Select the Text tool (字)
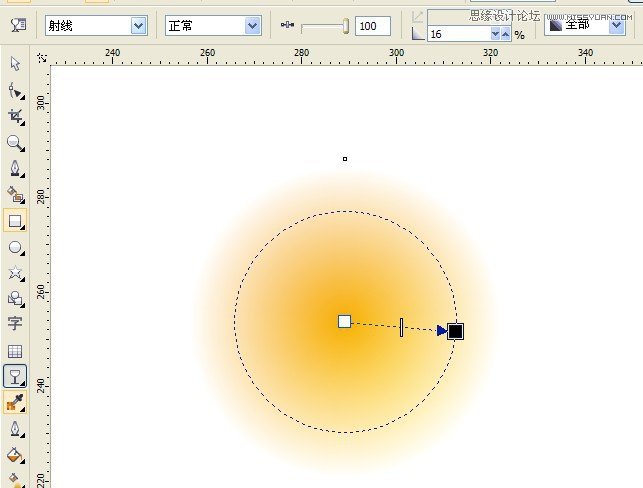 [15, 324]
